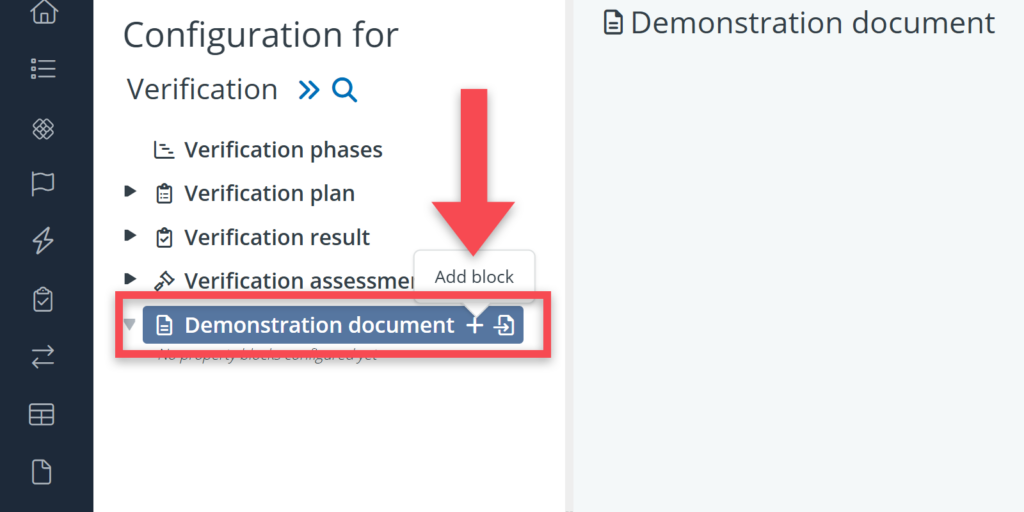The height and width of the screenshot is (512, 1024).
Task: Click import icon beside Add block plus
Action: [x=505, y=325]
